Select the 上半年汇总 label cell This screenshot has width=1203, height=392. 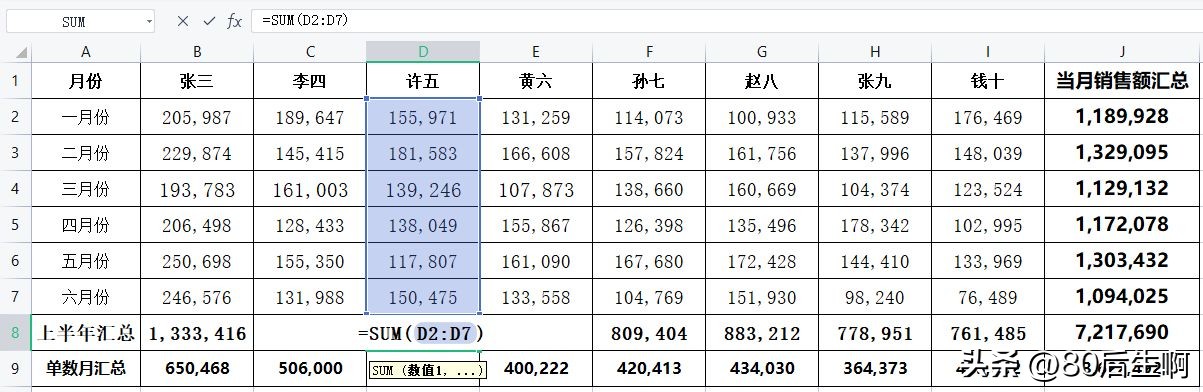(86, 333)
